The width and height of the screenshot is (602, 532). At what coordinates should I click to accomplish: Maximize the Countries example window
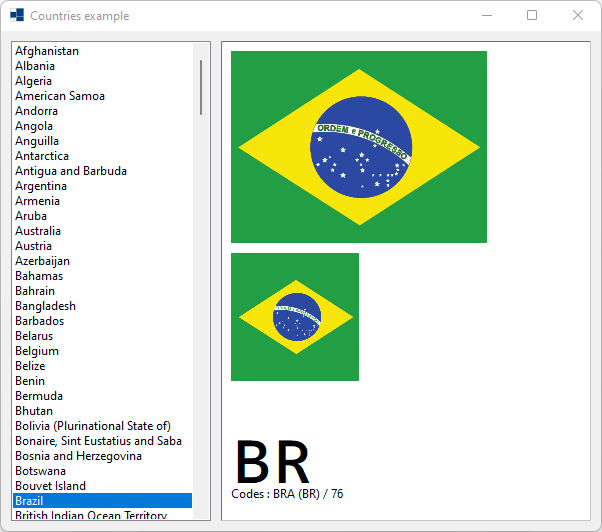[532, 15]
